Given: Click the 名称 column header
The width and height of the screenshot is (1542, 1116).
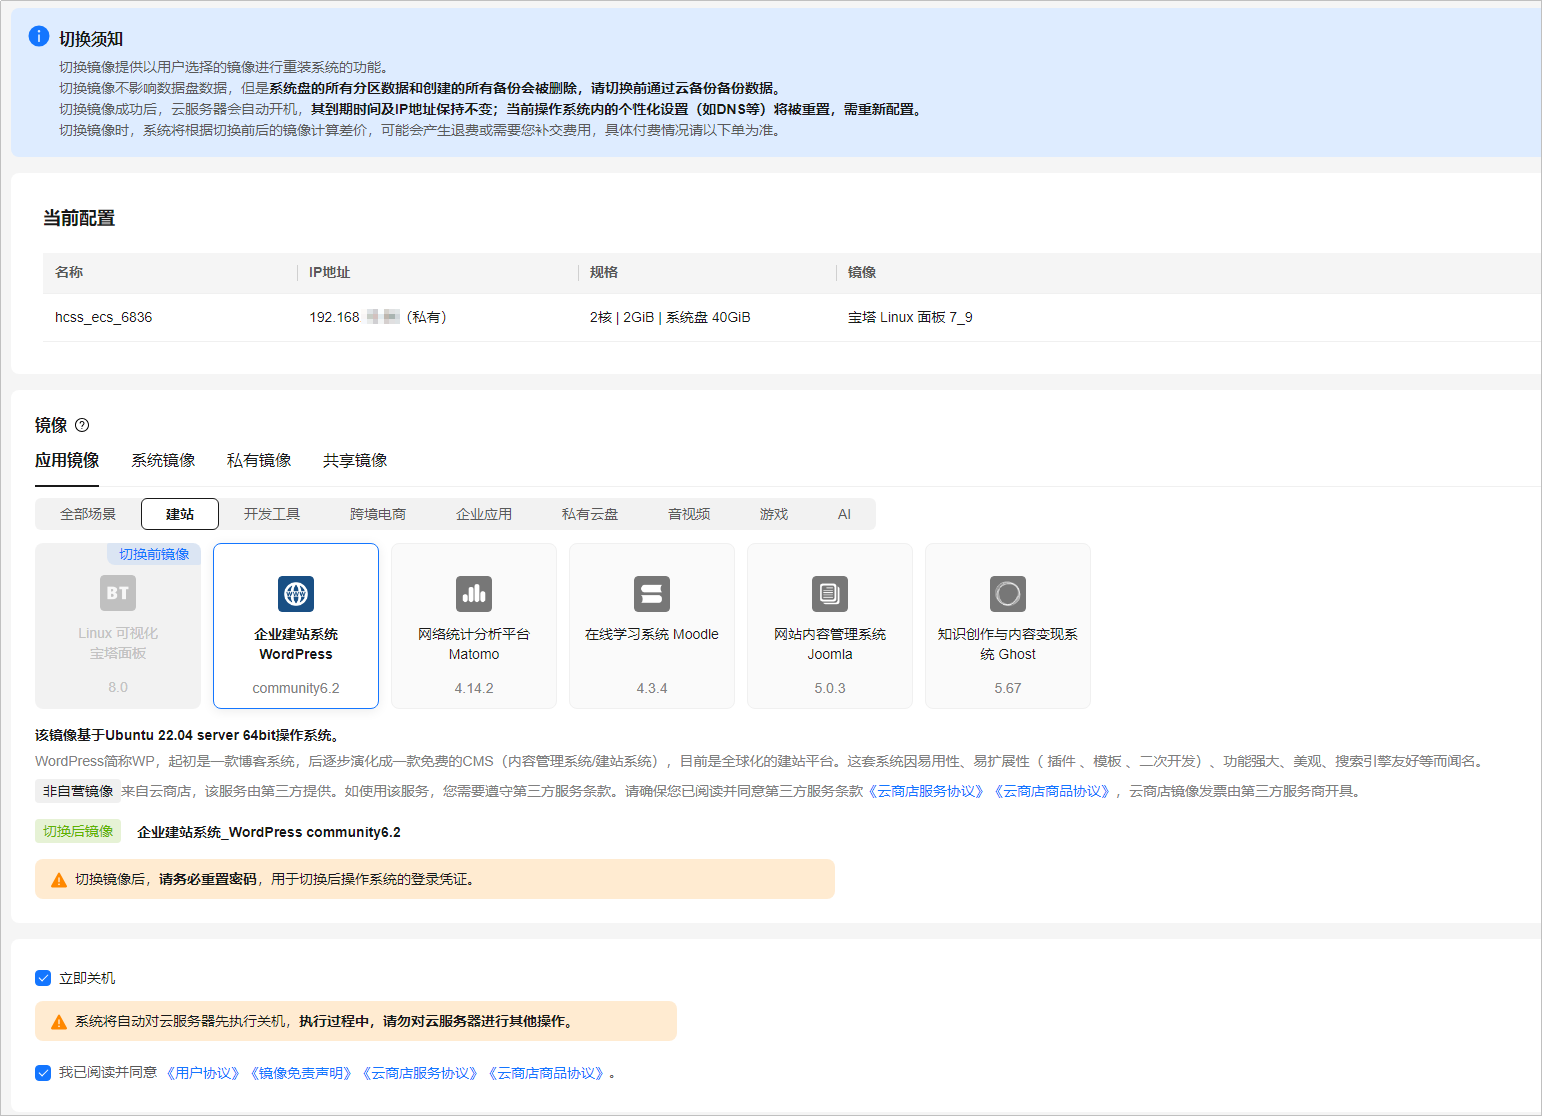Looking at the screenshot, I should coord(69,272).
